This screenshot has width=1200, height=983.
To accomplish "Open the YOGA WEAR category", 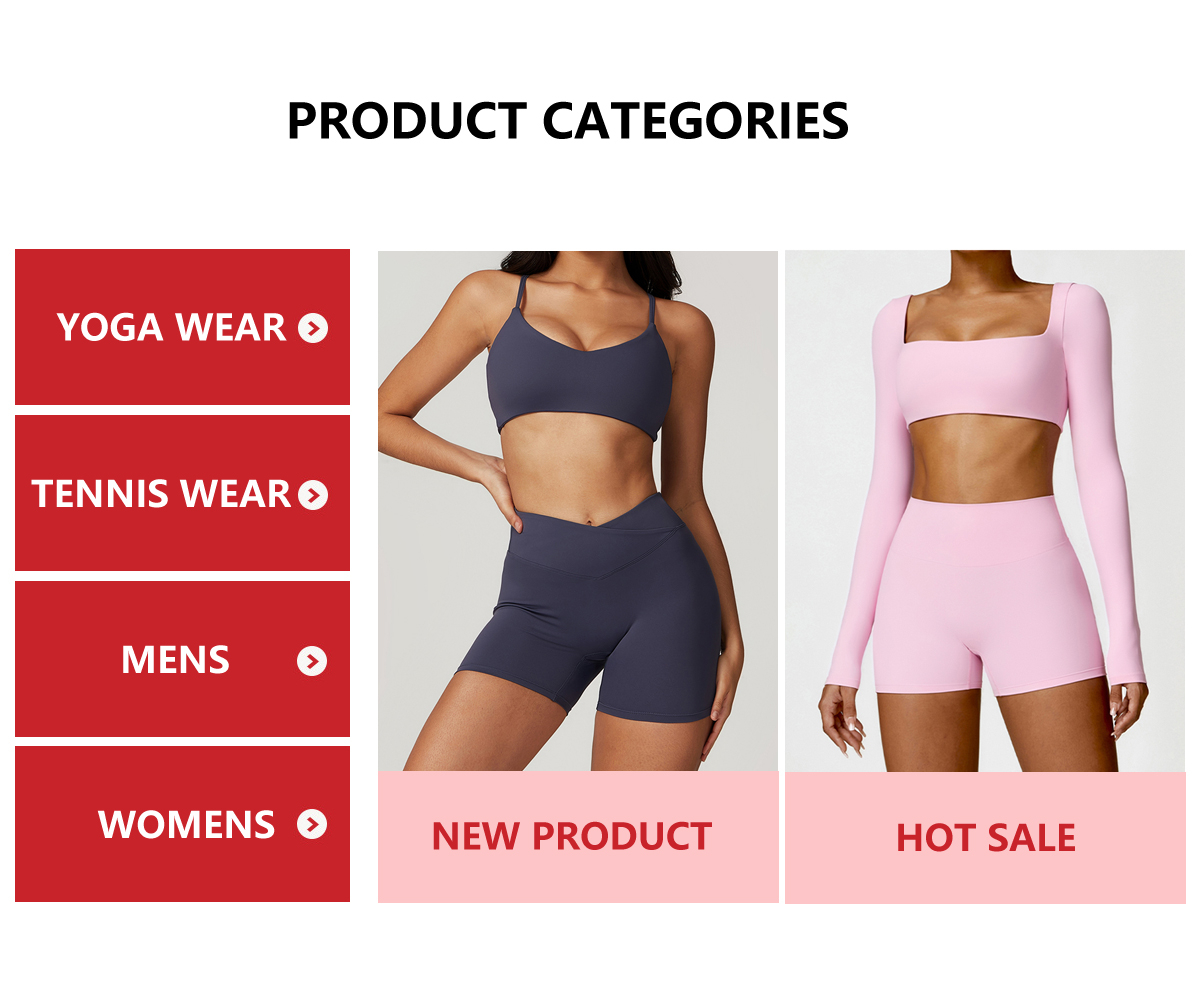I will [182, 327].
